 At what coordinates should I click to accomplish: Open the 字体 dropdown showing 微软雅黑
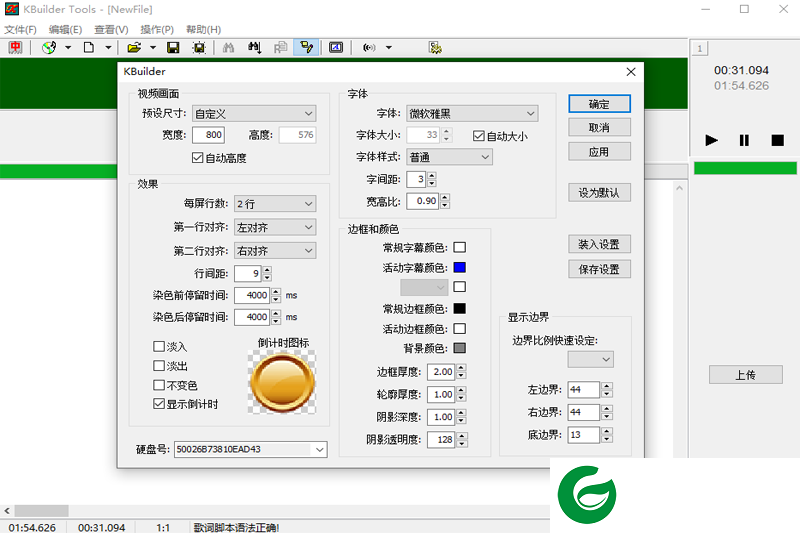472,113
